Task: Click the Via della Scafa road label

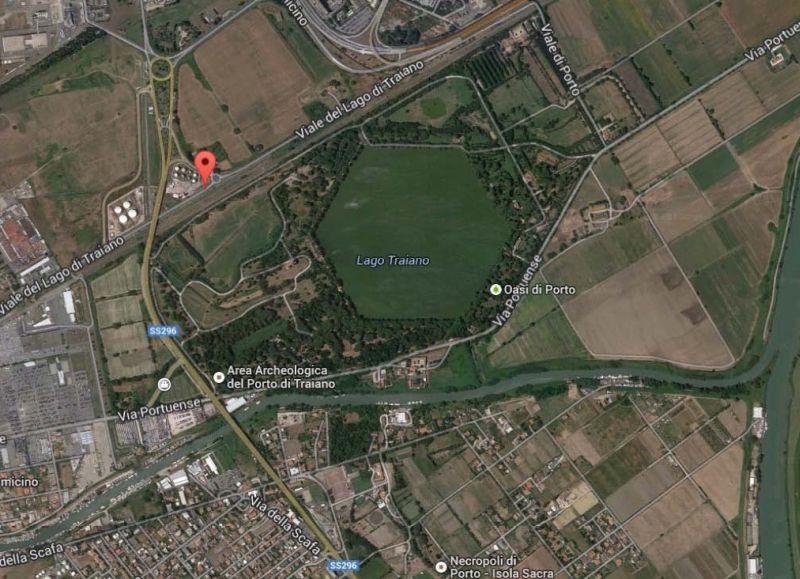Action: pyautogui.click(x=285, y=523)
